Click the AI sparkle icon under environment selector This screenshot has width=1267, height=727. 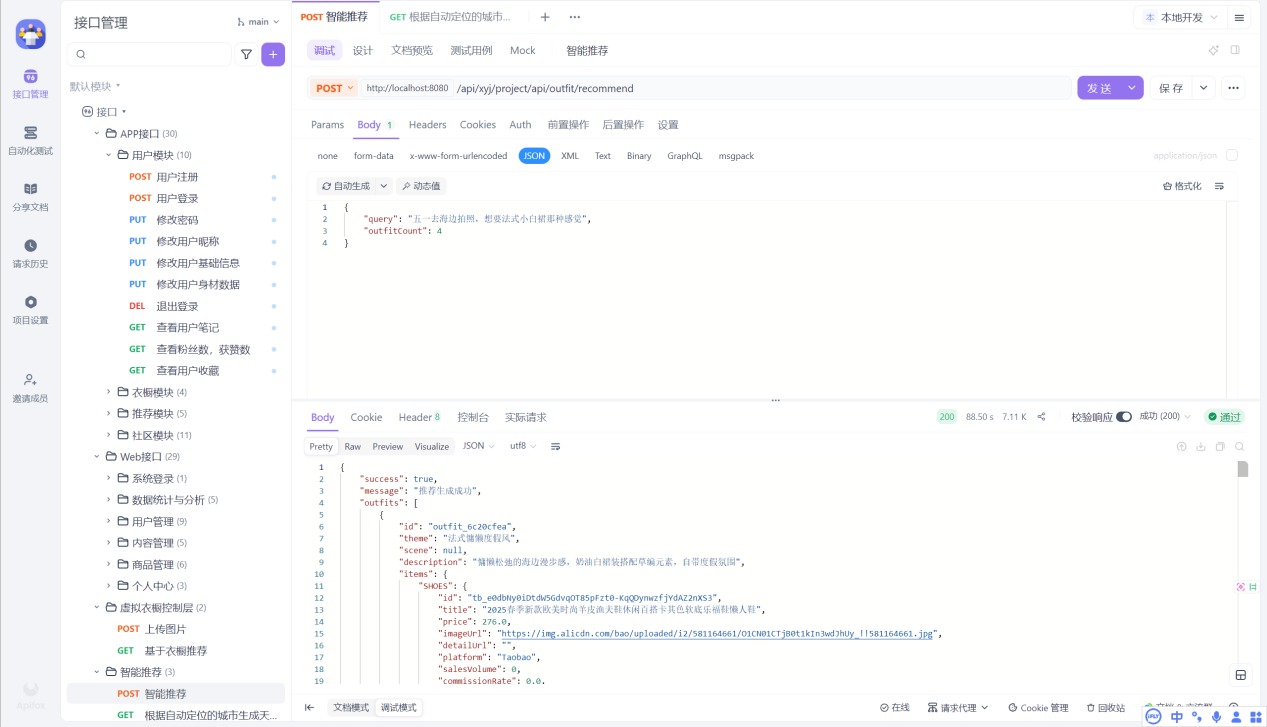(1214, 50)
